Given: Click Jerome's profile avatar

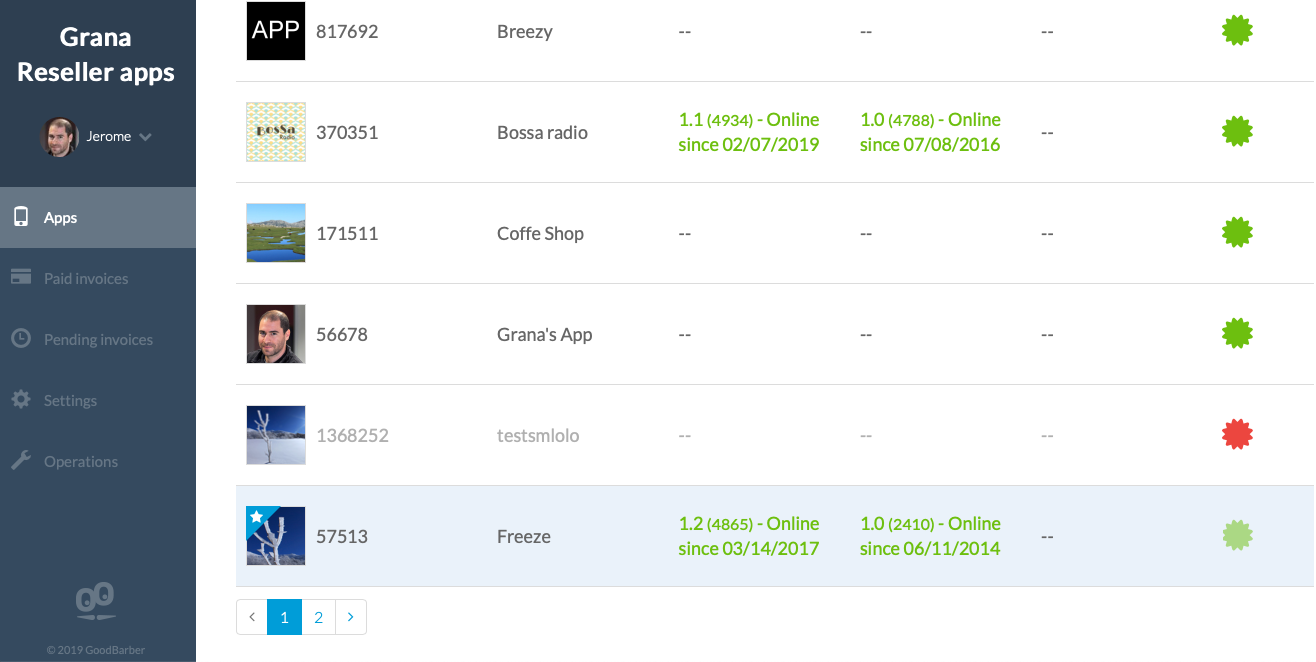Looking at the screenshot, I should [x=59, y=137].
